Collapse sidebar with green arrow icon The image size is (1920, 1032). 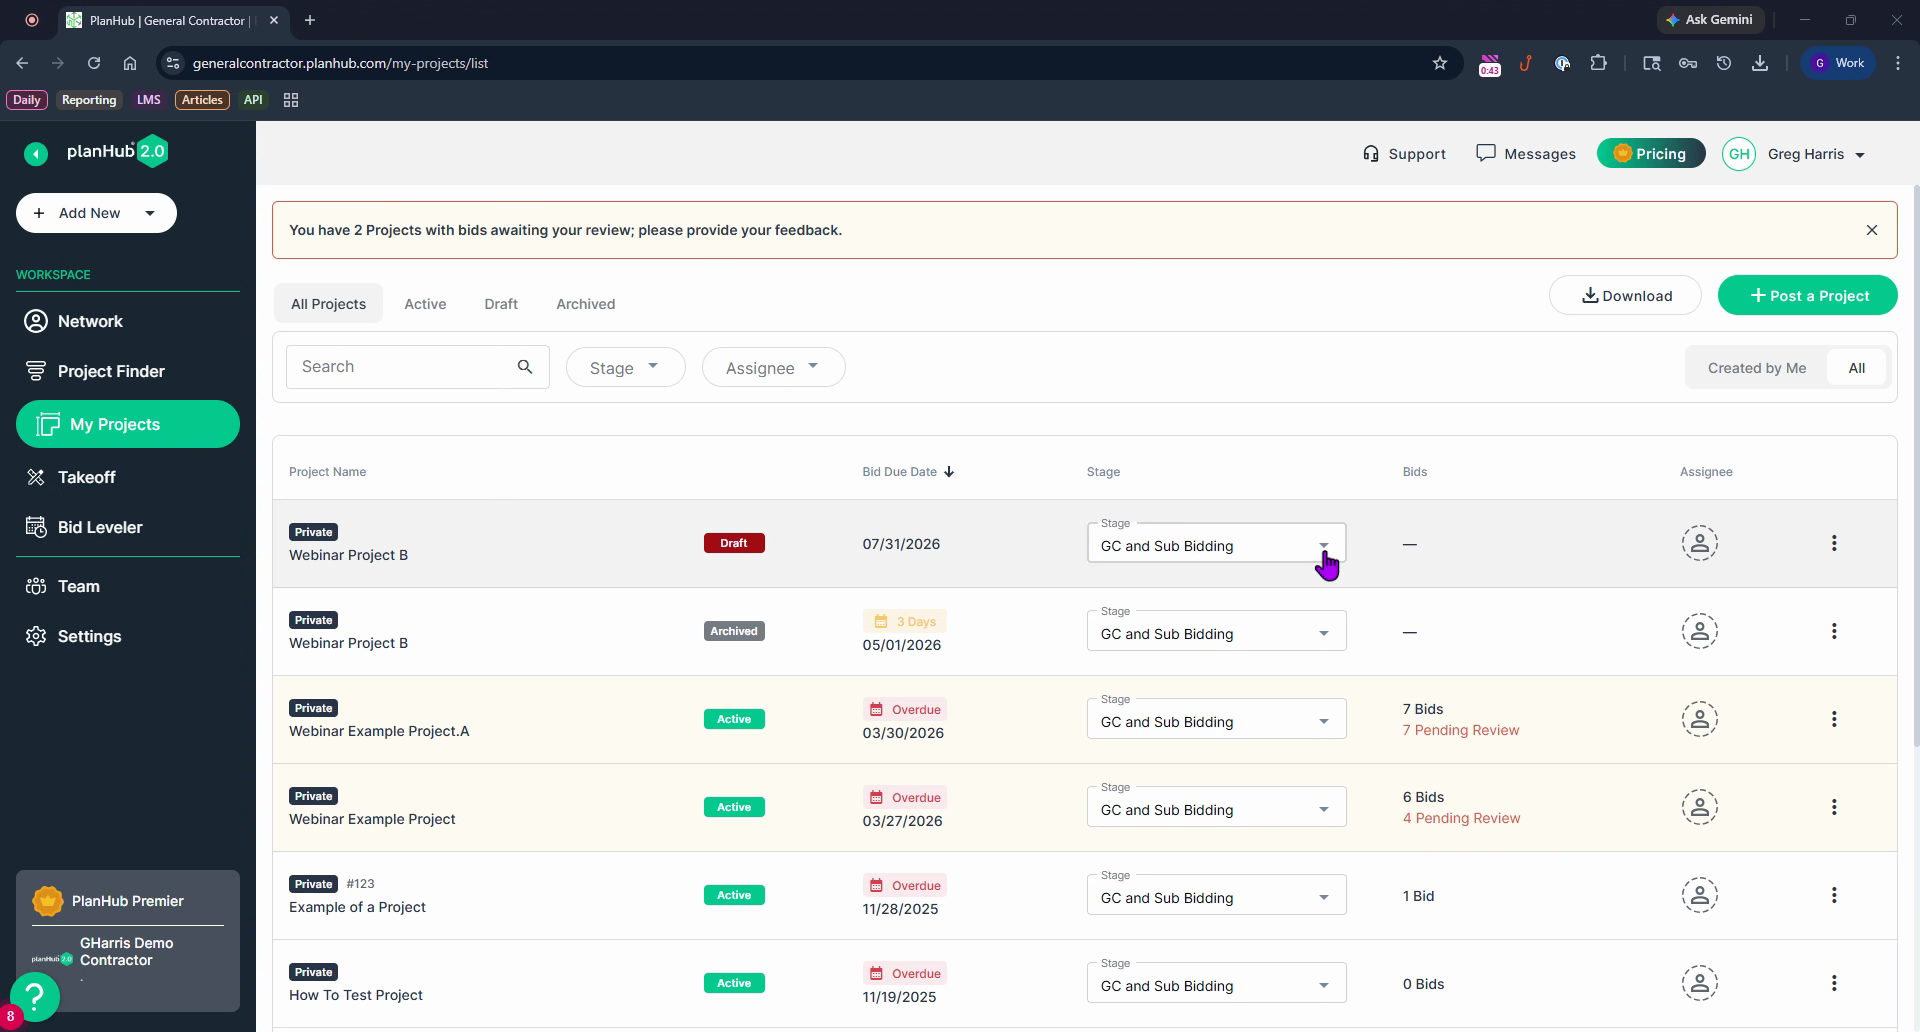[x=36, y=153]
